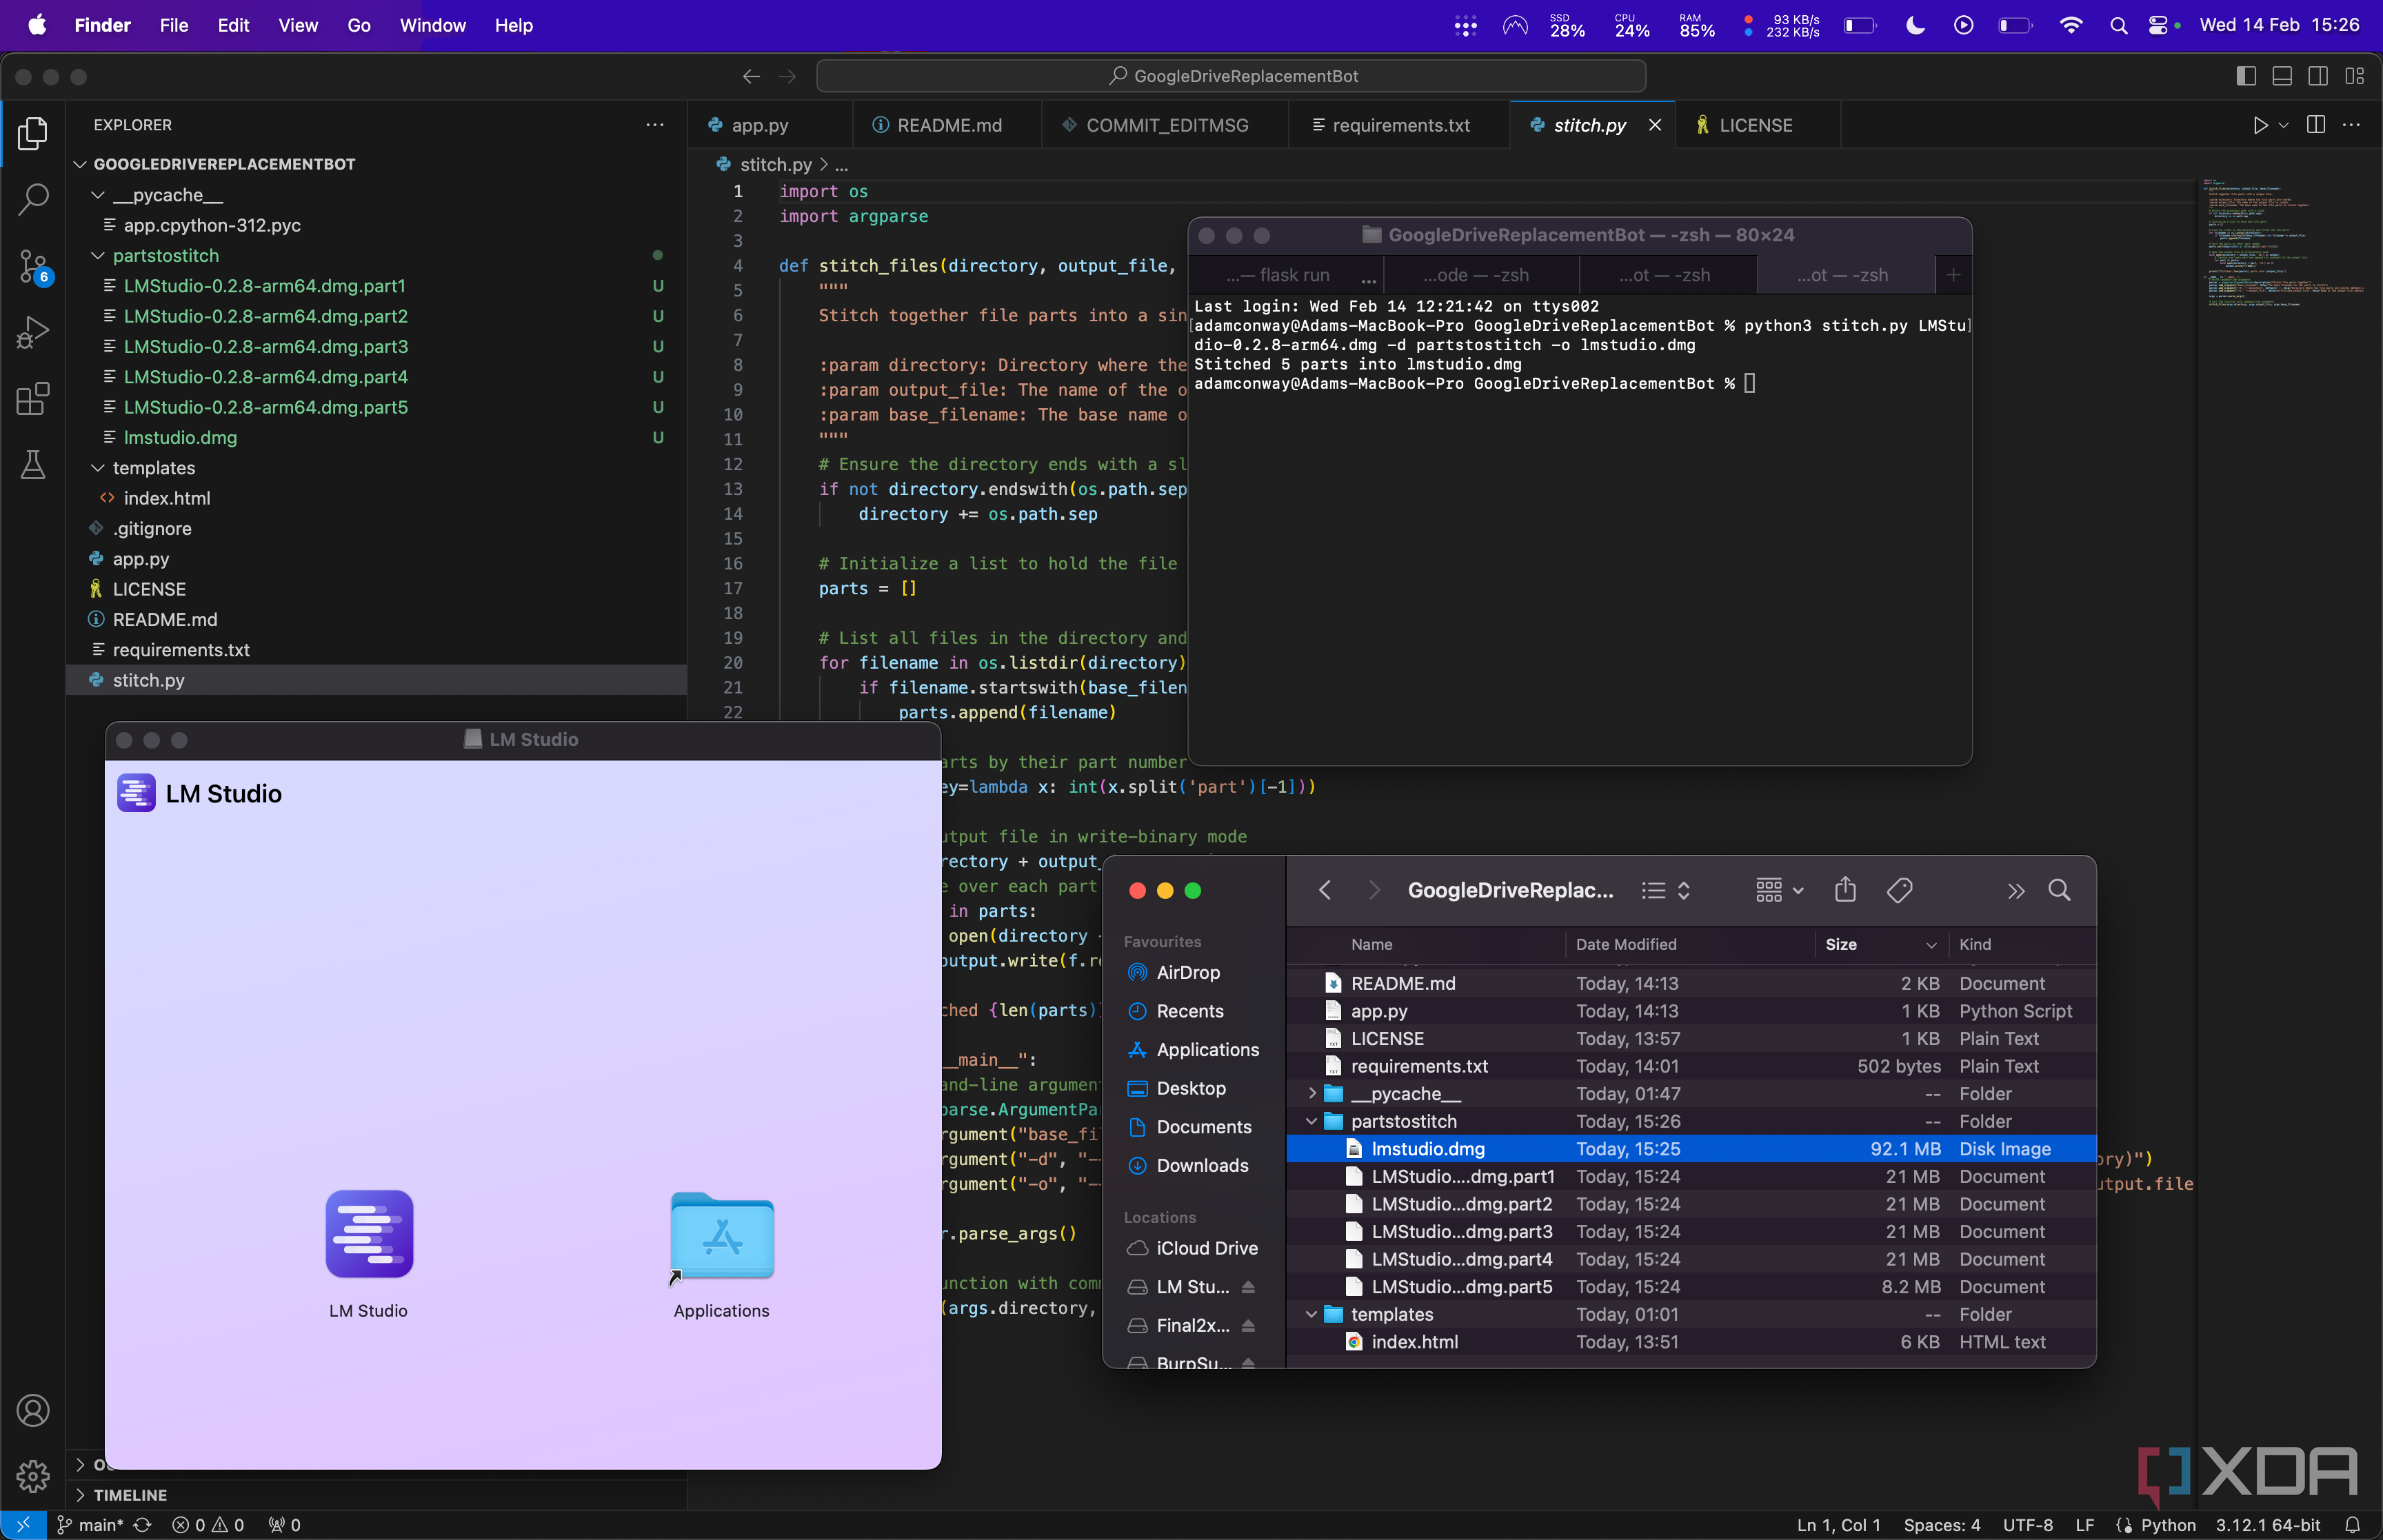Open the Go menu in the menu bar

[x=358, y=25]
